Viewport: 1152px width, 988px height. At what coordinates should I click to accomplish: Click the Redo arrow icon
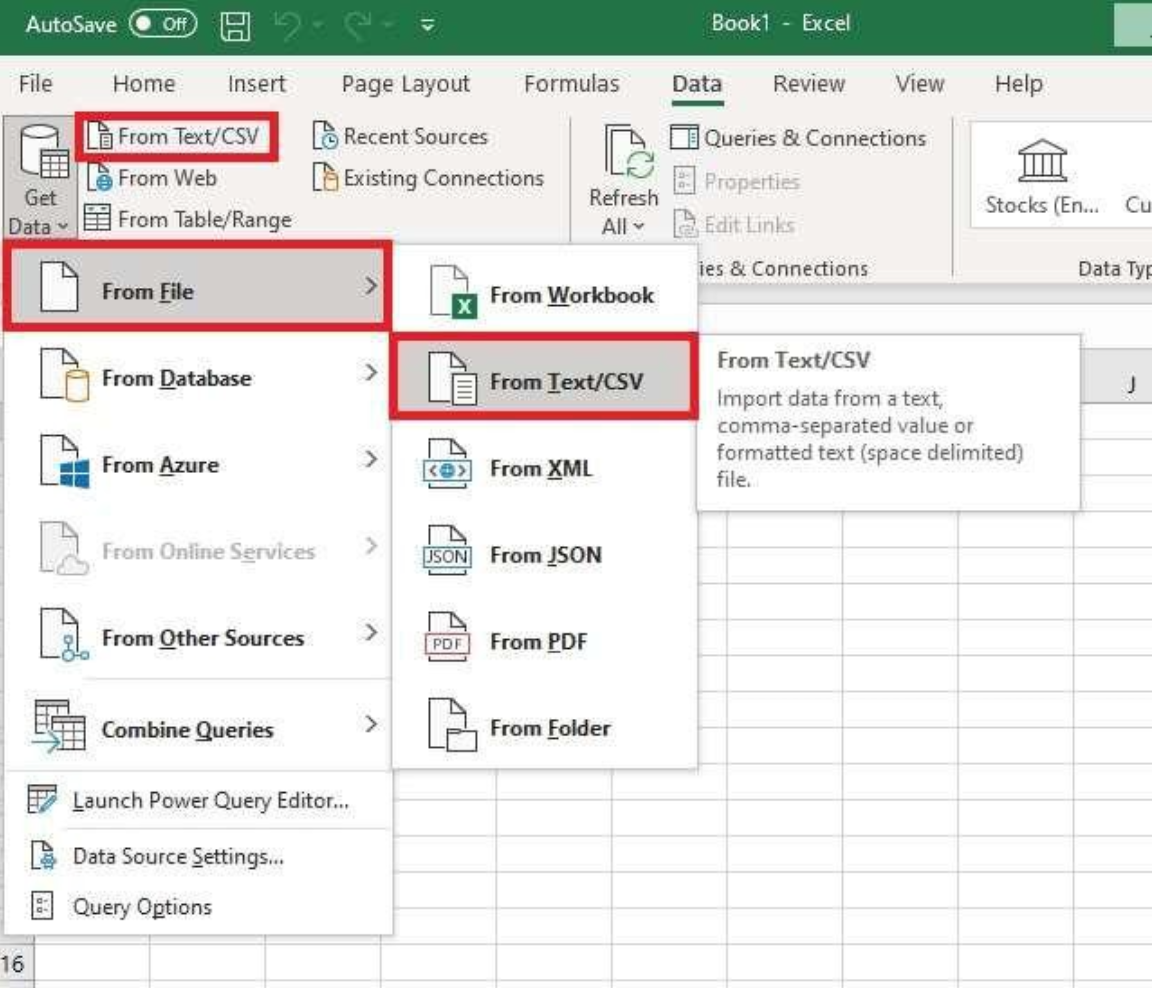(358, 26)
